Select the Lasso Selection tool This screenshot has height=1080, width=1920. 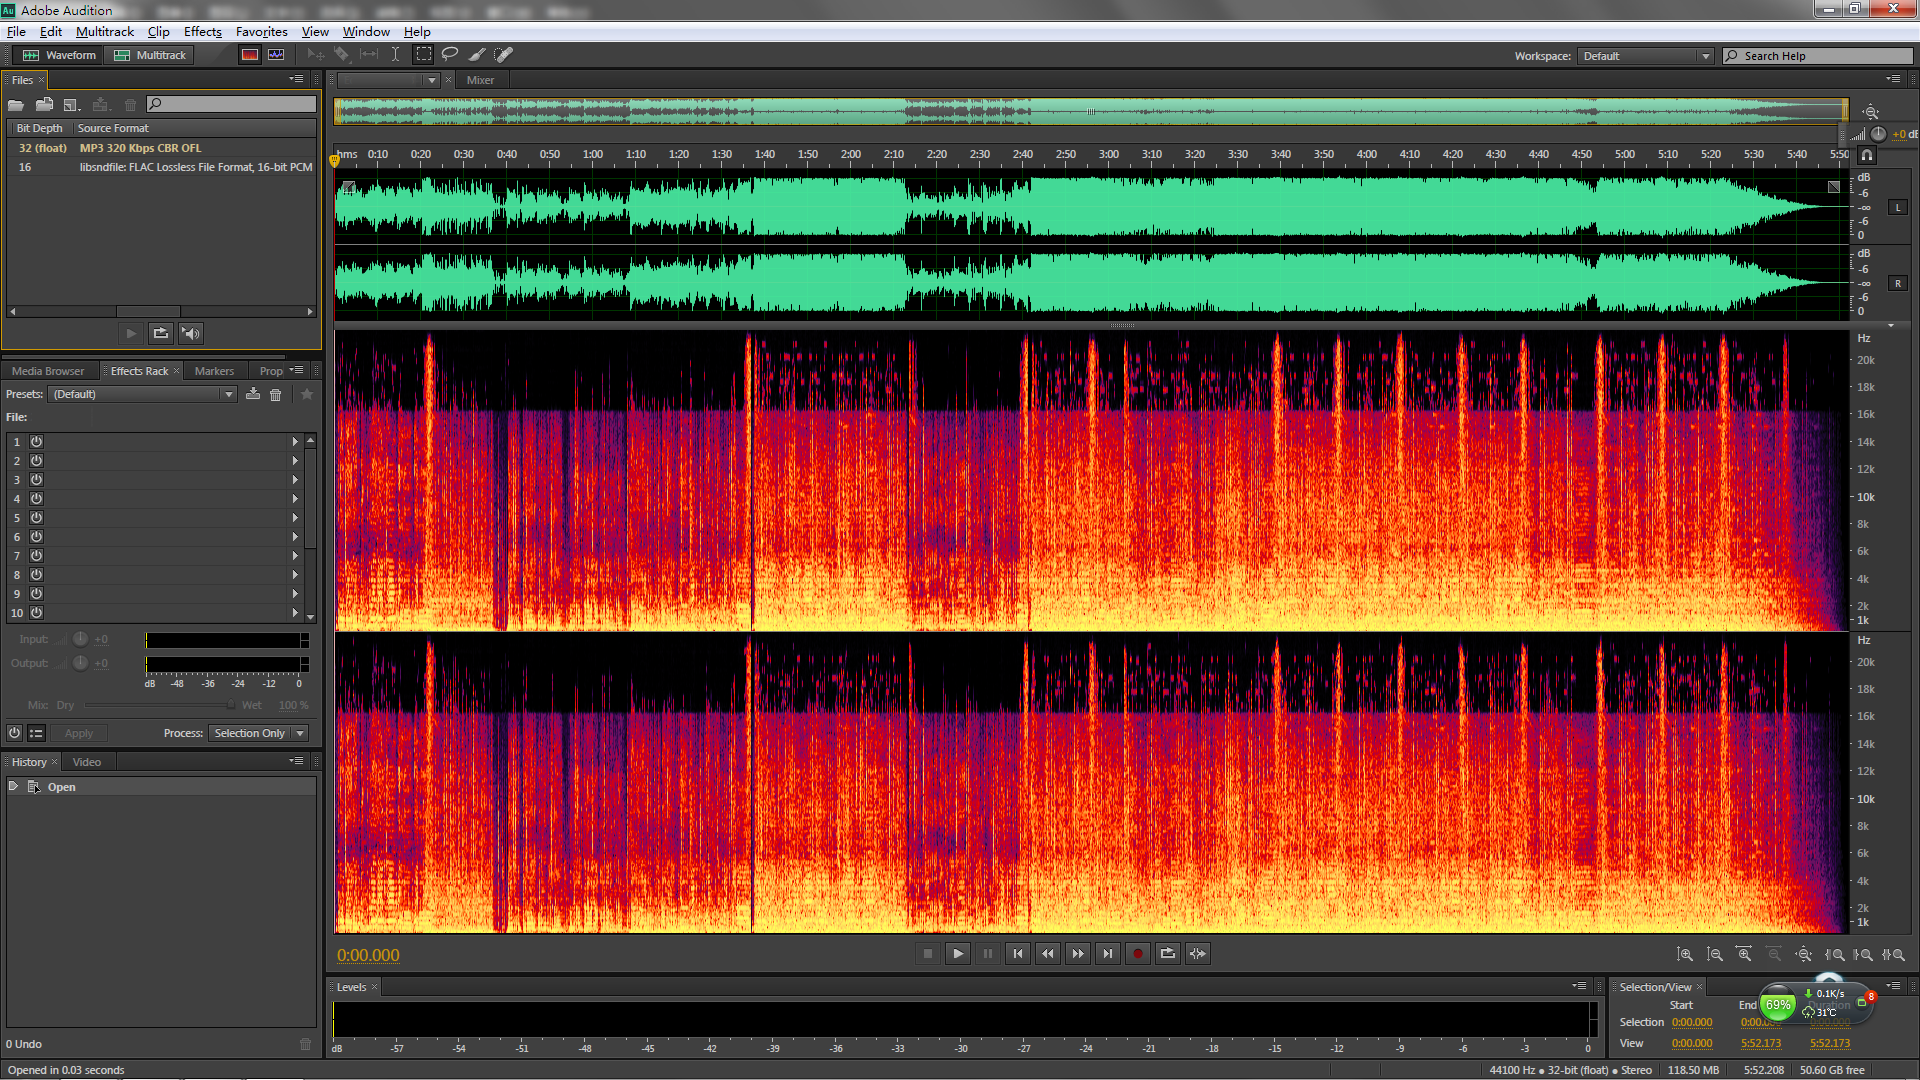[x=450, y=55]
